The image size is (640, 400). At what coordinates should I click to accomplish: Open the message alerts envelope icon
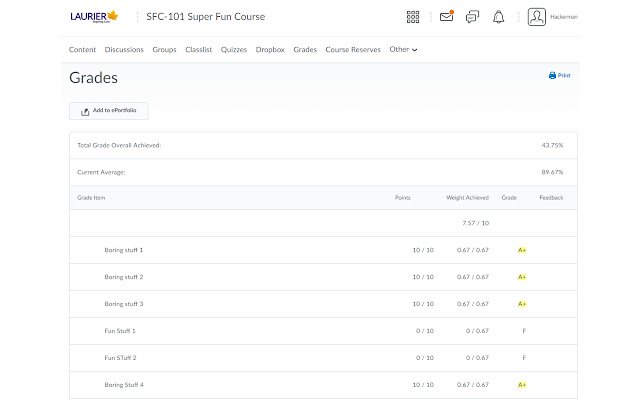447,16
